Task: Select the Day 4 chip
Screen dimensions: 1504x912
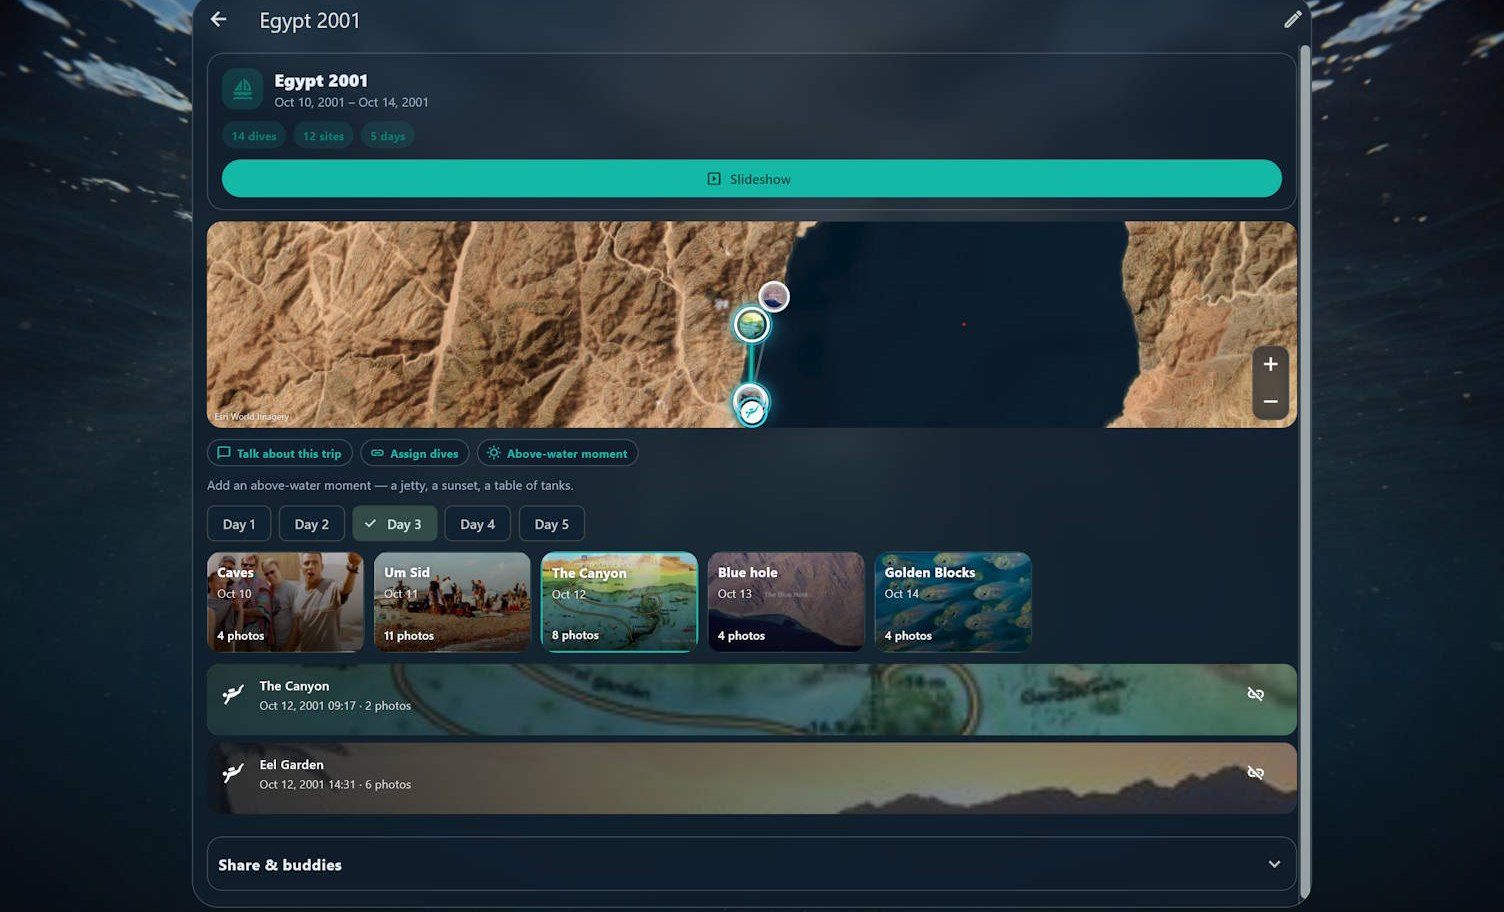Action: click(477, 524)
